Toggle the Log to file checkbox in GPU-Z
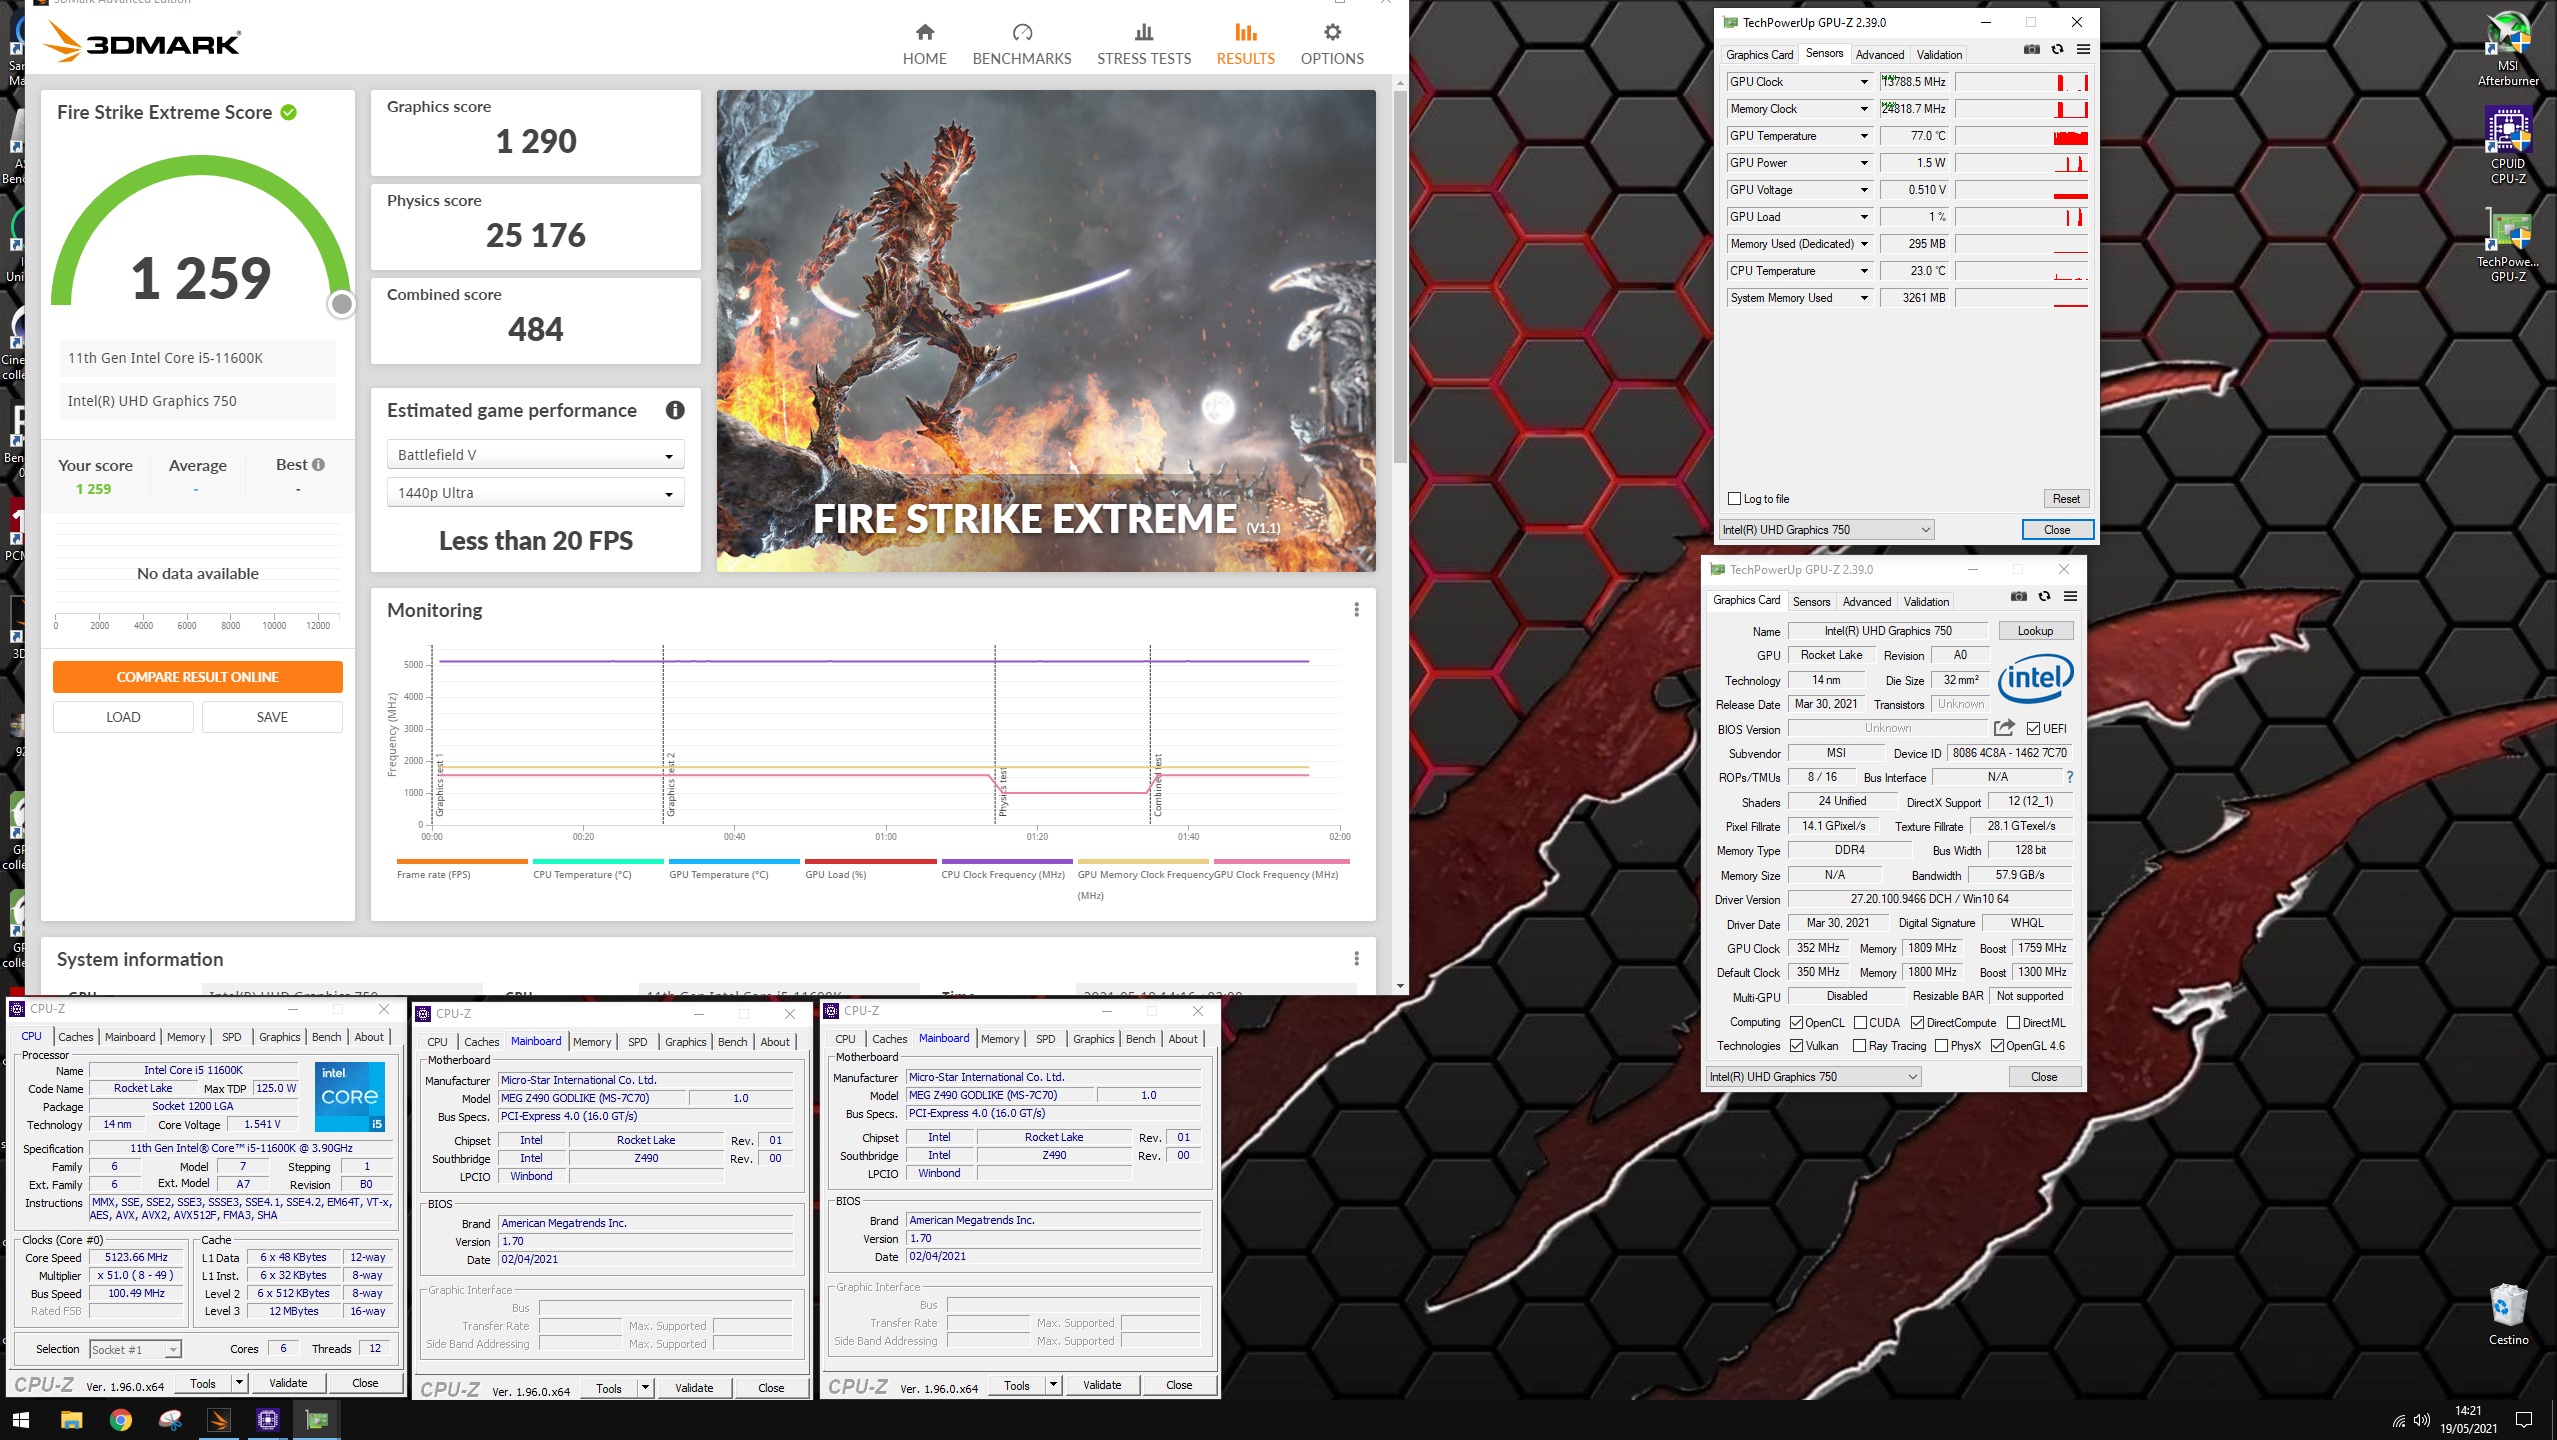The height and width of the screenshot is (1440, 2557). [x=1735, y=499]
